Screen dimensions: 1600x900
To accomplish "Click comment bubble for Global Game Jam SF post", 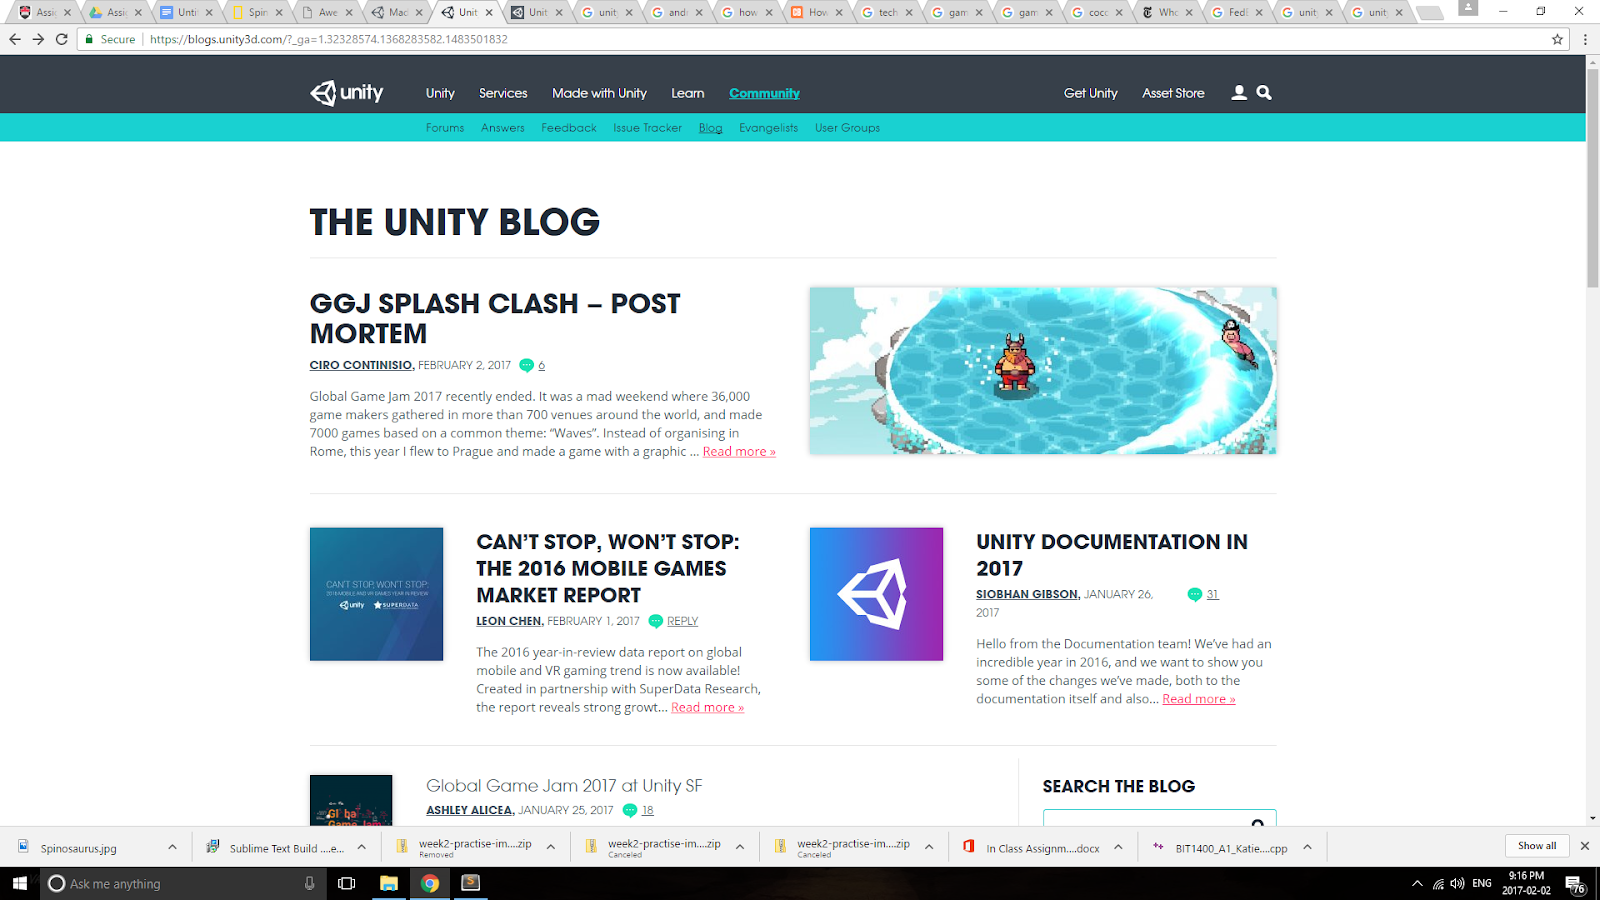I will [x=630, y=810].
